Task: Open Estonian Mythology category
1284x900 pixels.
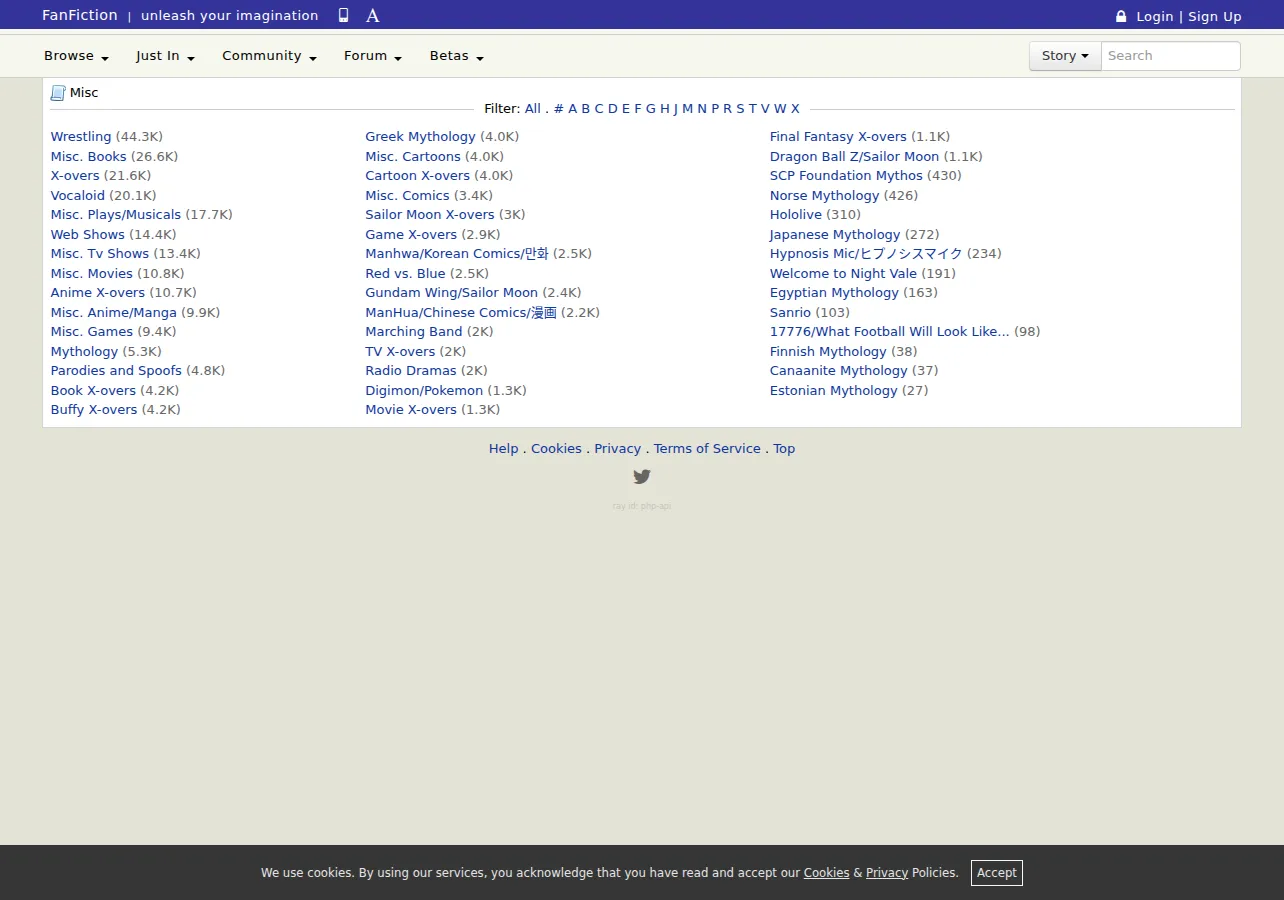Action: coord(834,391)
